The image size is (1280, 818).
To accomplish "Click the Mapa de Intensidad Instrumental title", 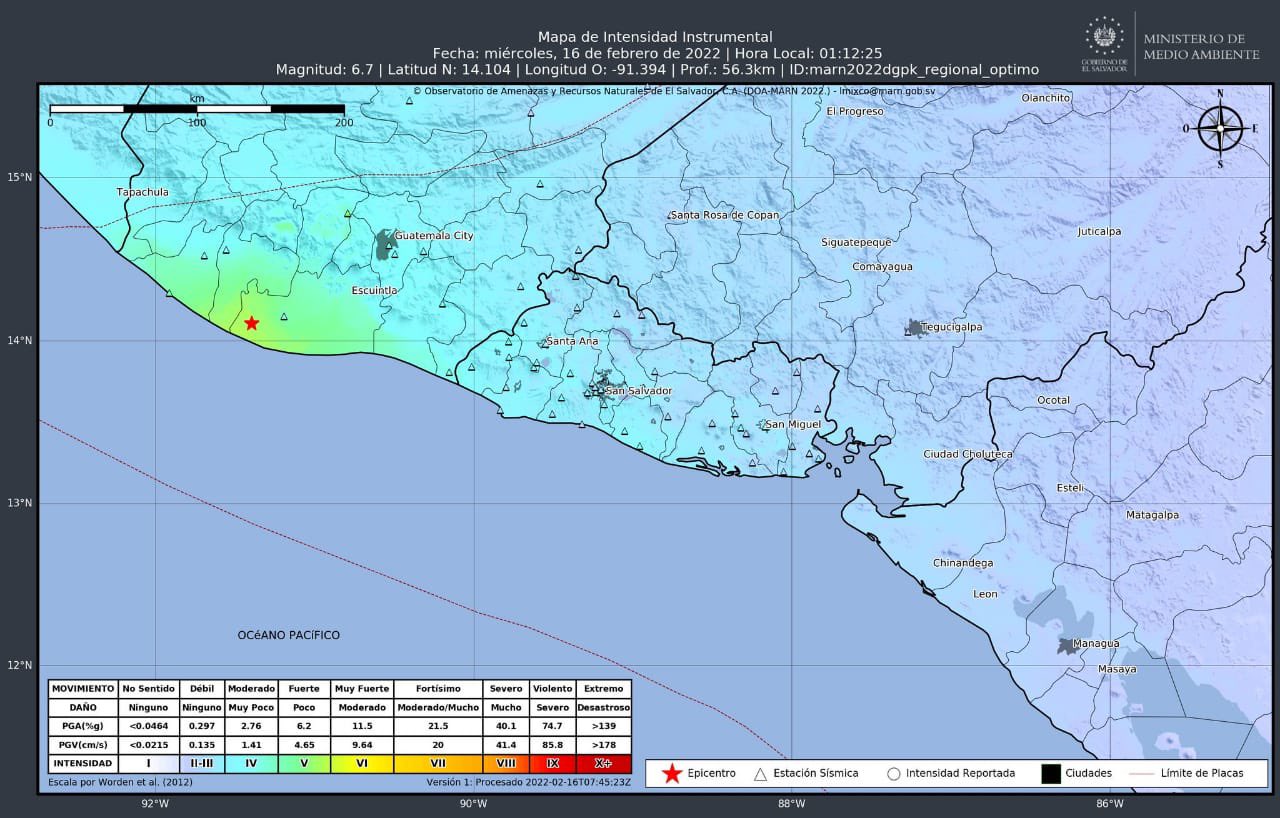I will 655,37.
